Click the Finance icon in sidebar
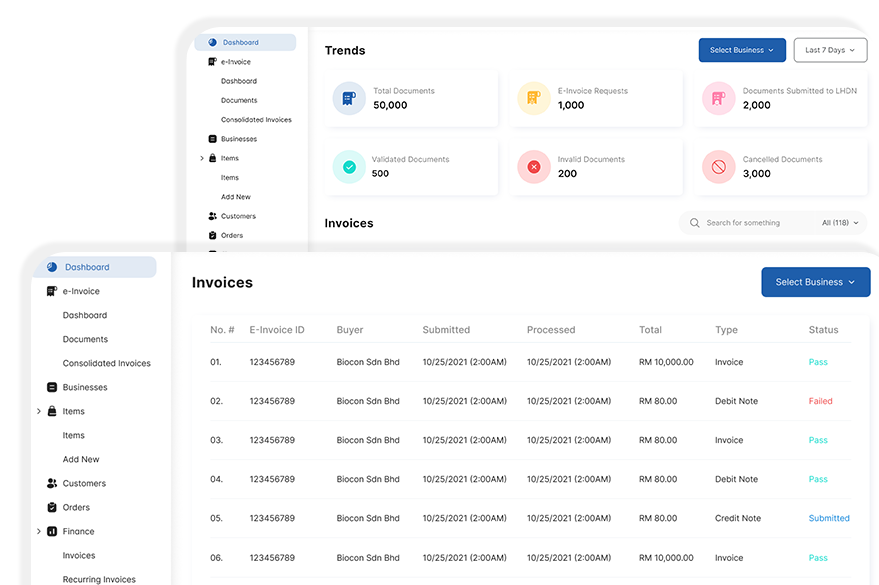The width and height of the screenshot is (879, 585). tap(52, 531)
